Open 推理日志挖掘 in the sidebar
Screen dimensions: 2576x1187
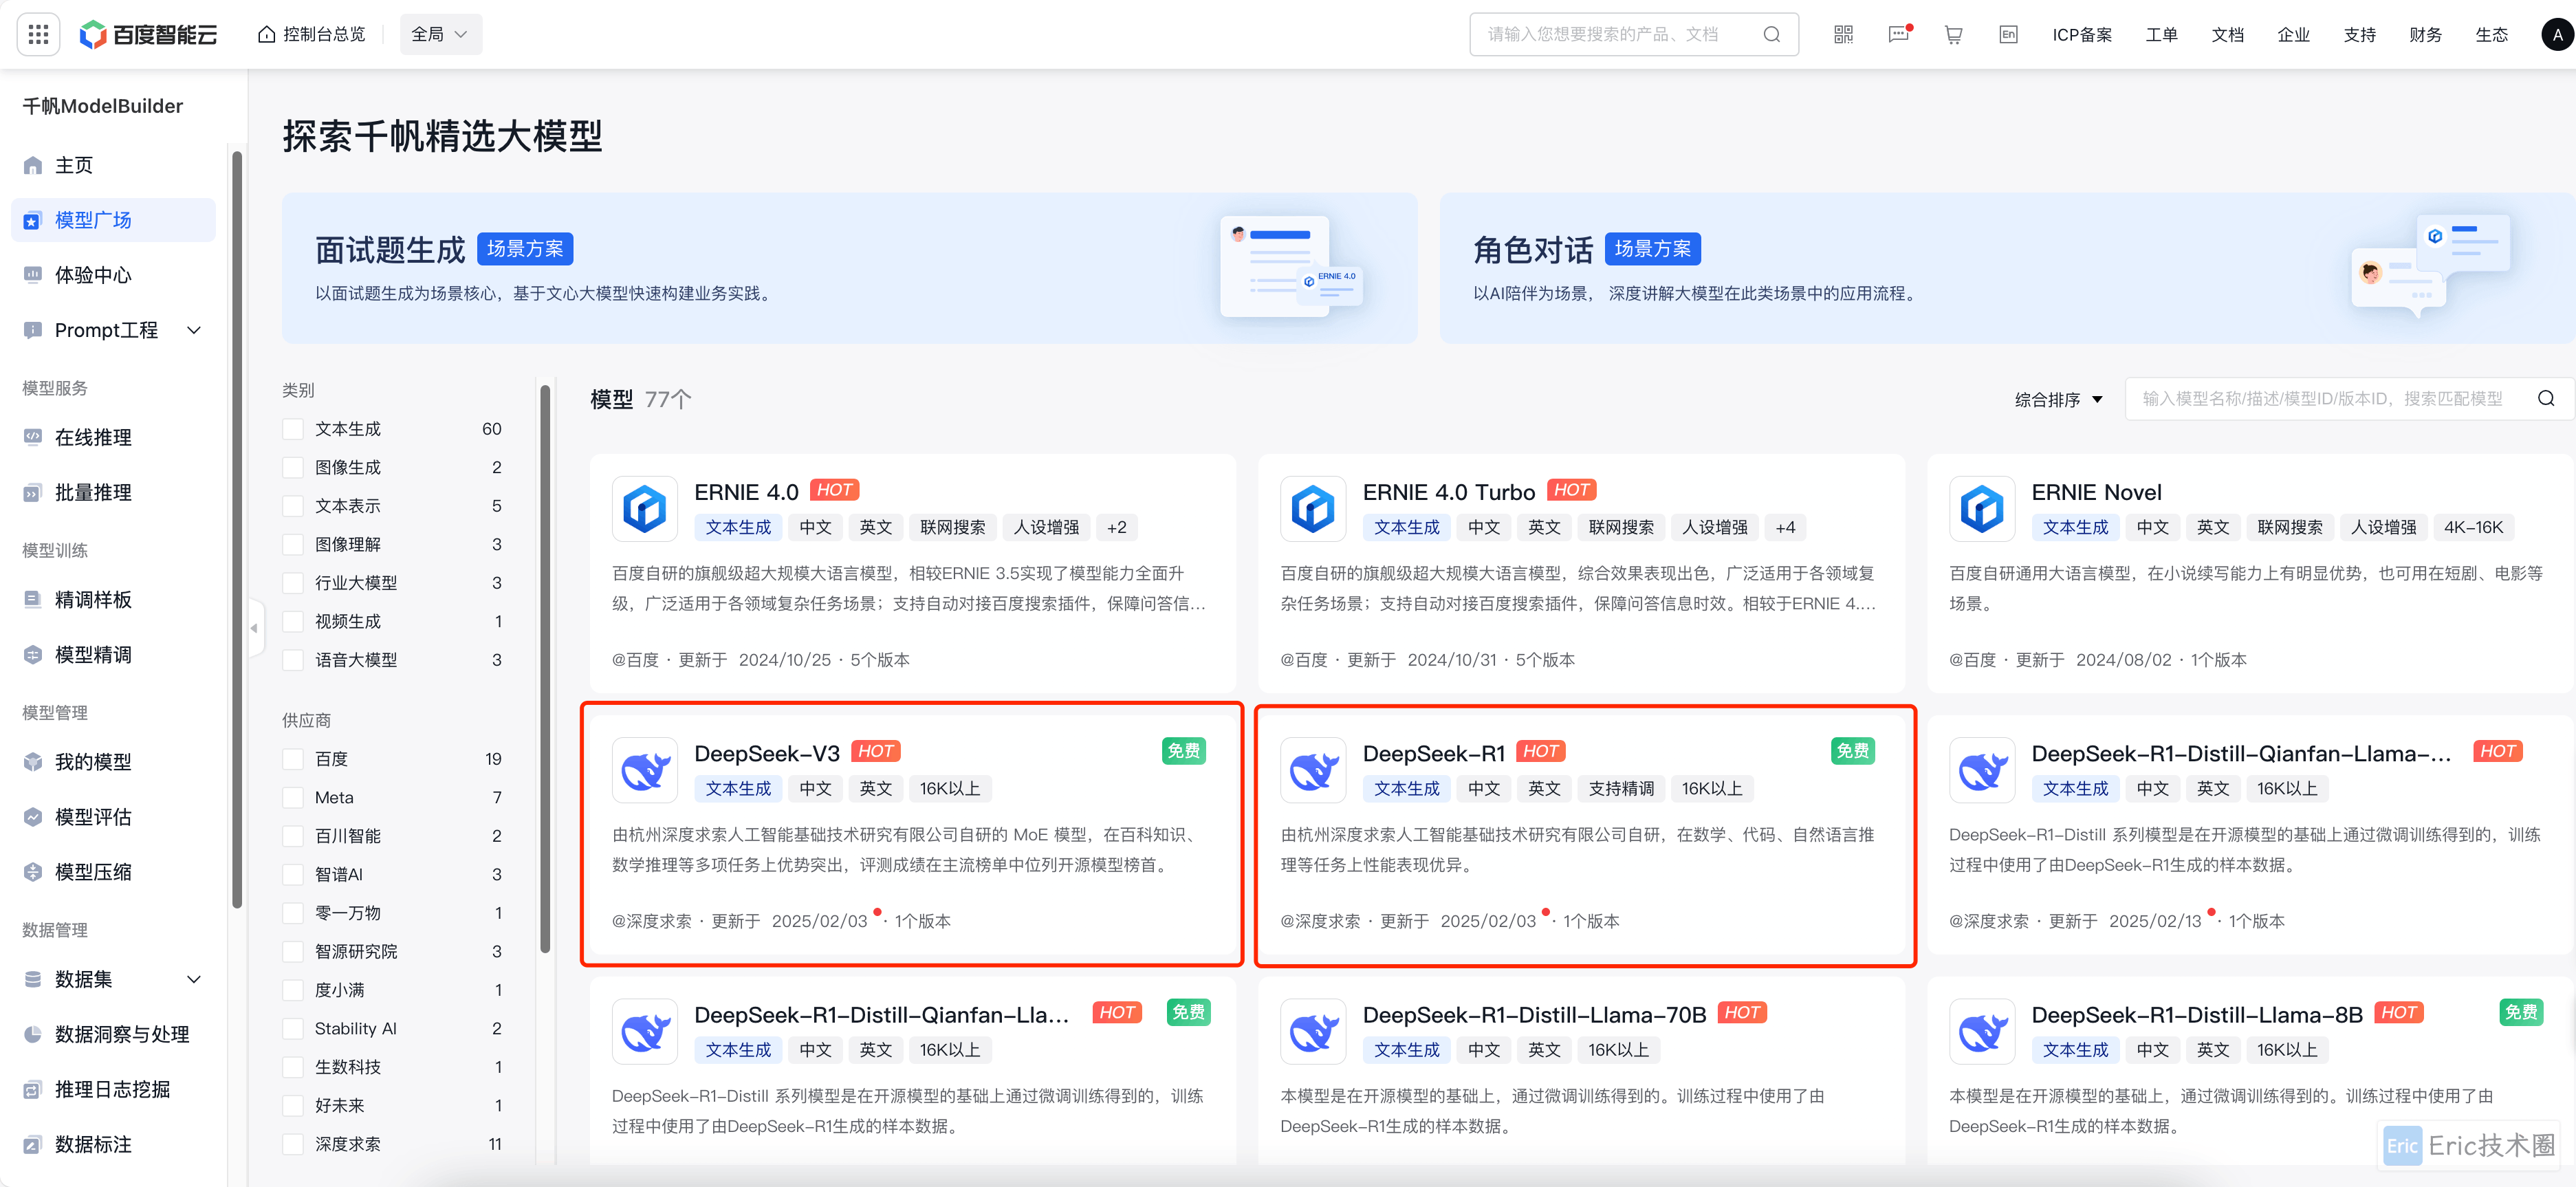(x=113, y=1089)
